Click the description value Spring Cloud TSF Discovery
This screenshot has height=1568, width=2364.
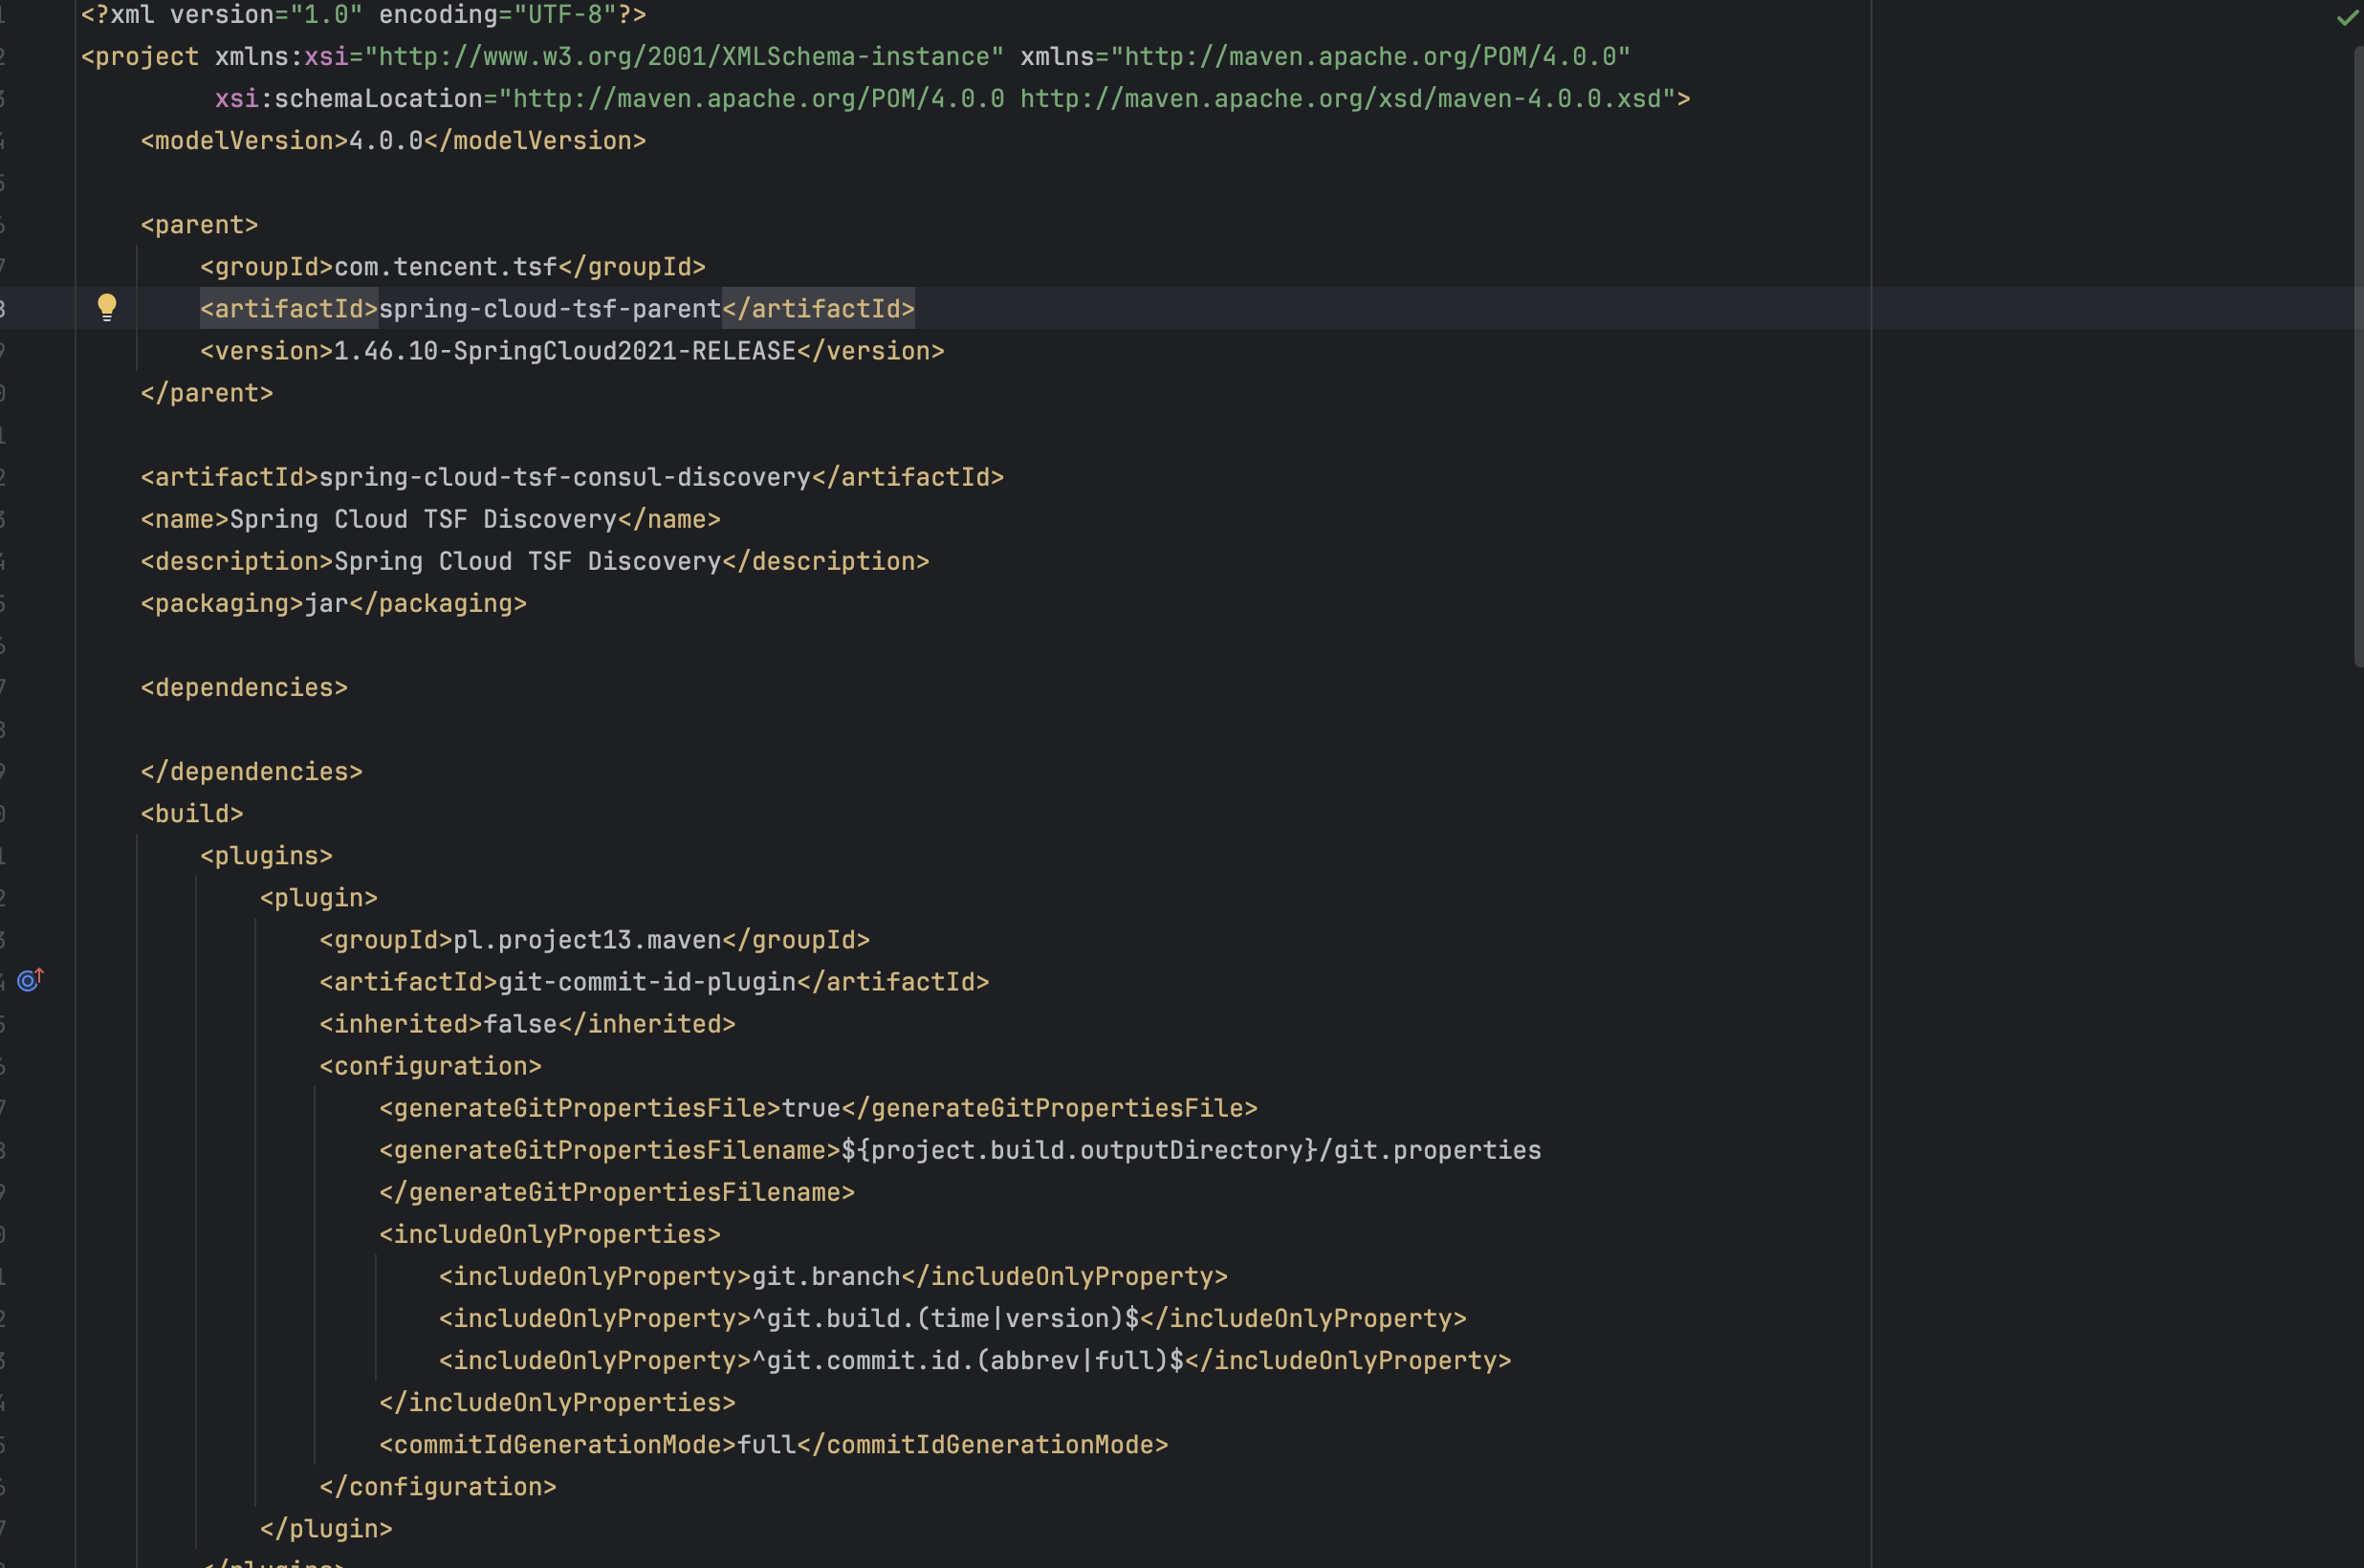coord(528,561)
